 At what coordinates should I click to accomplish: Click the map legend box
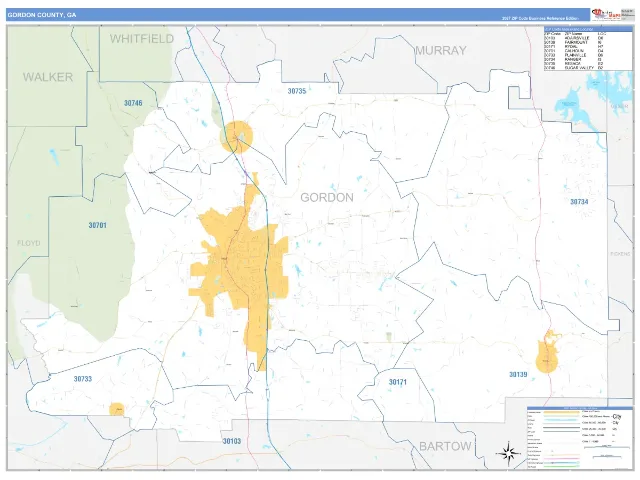580,438
